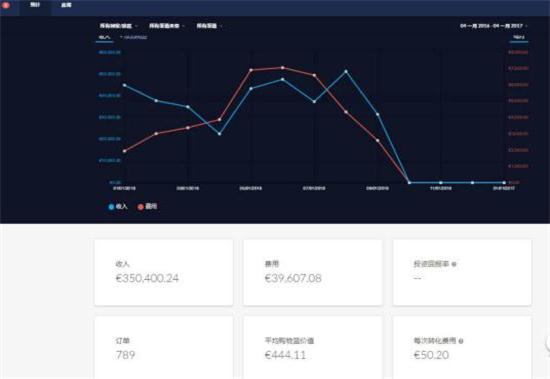Click the highest red-line data point
Image resolution: width=550 pixels, height=379 pixels.
pos(283,68)
